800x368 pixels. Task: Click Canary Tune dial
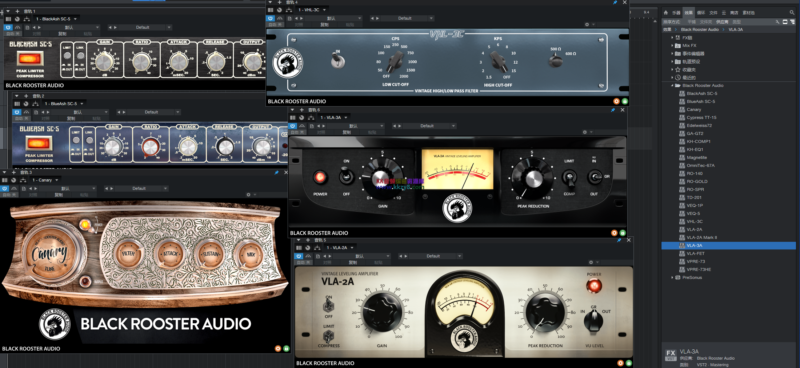point(50,252)
